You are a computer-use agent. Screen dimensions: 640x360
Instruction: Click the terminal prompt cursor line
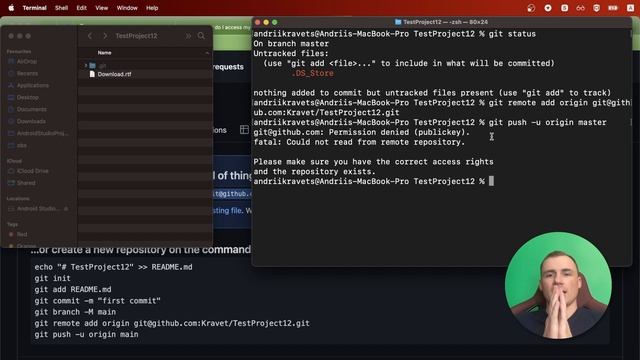click(373, 181)
